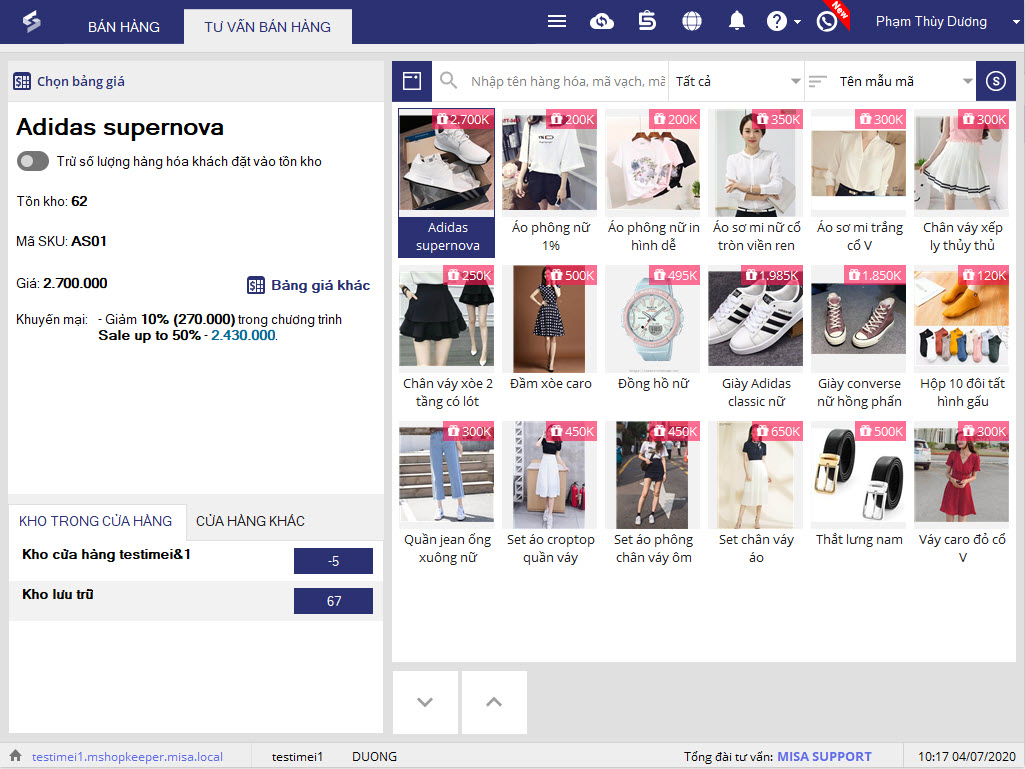Click the MShopKeeper logo icon
Viewport: 1025px width, 769px height.
31,22
